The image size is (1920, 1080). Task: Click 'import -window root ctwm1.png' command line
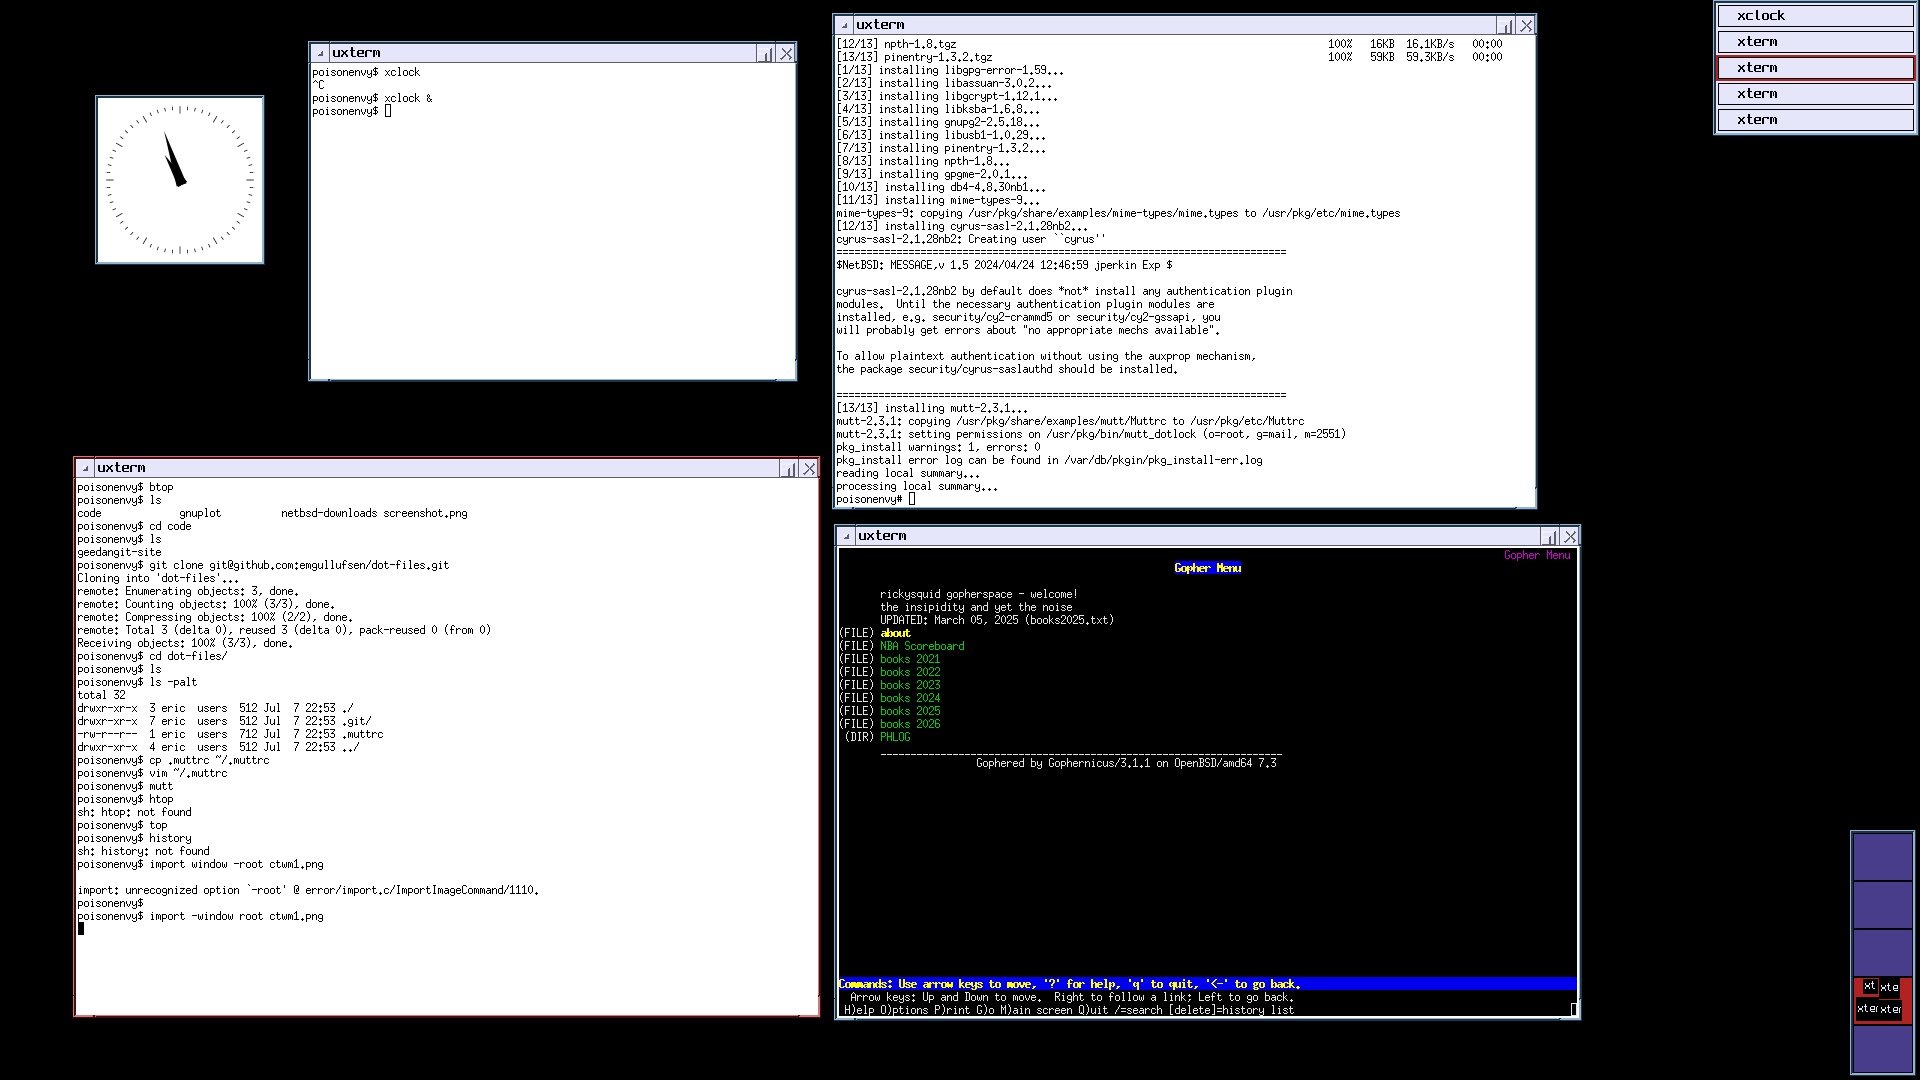(200, 916)
